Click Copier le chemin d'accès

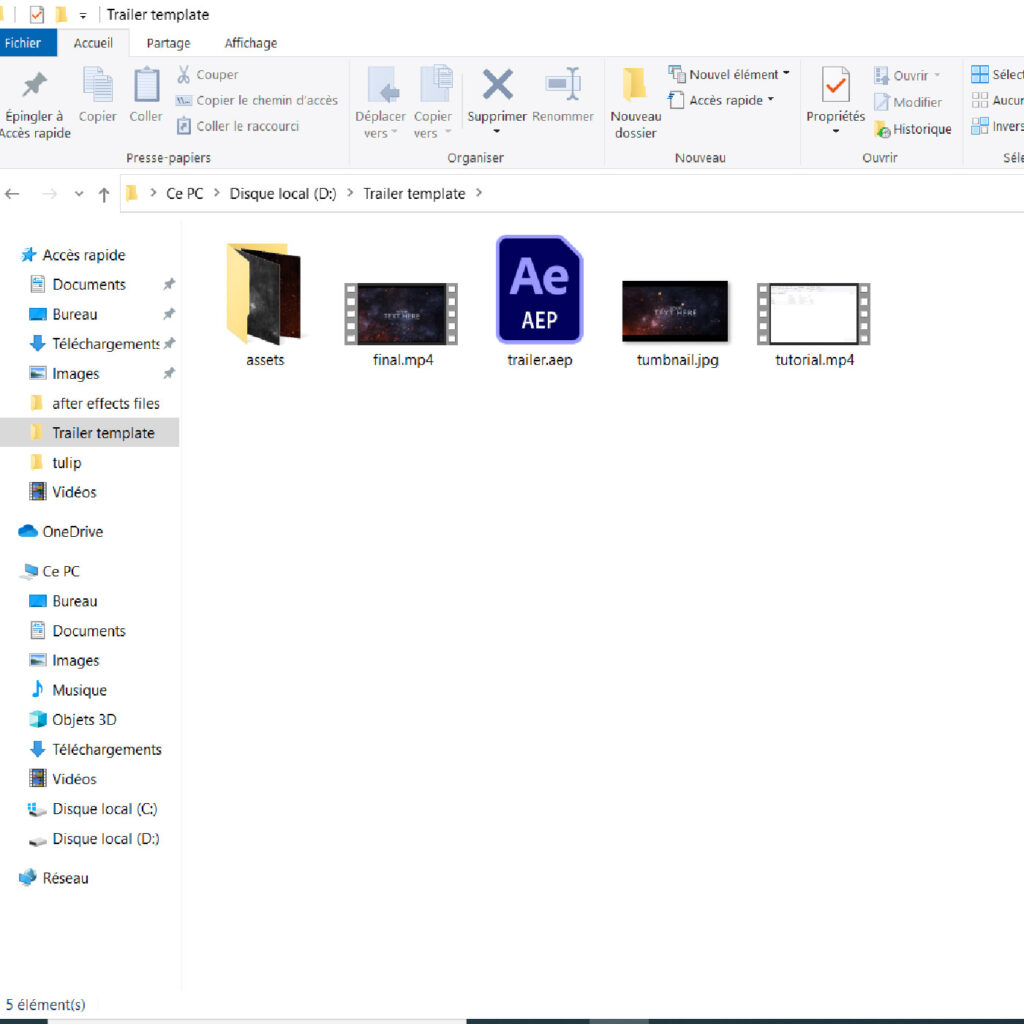click(x=266, y=100)
